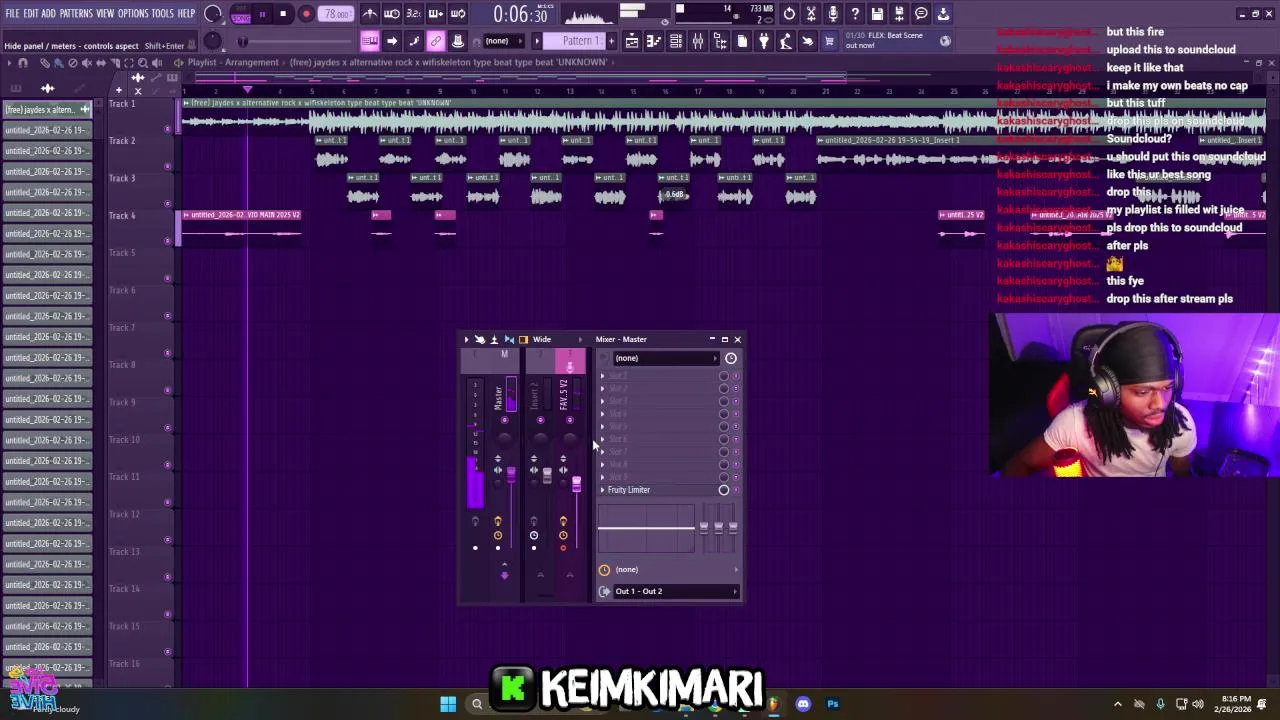1280x720 pixels.
Task: Arm the record button in transport
Action: coord(306,14)
